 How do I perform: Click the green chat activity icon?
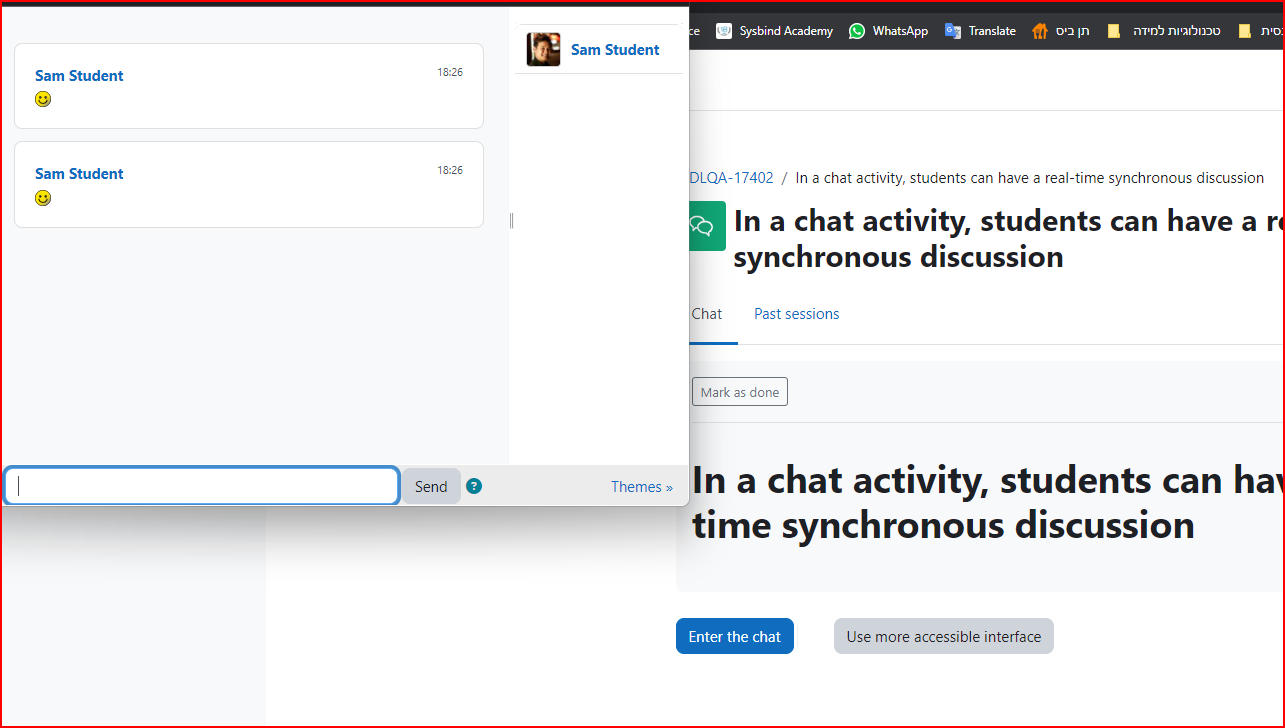click(707, 226)
